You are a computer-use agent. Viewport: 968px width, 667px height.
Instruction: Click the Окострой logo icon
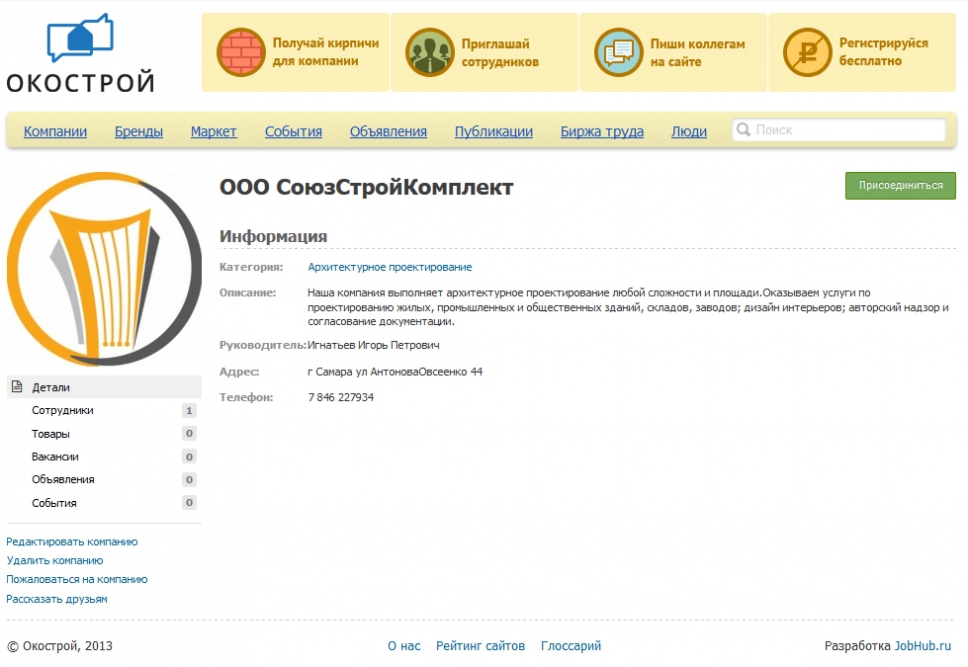[x=80, y=37]
